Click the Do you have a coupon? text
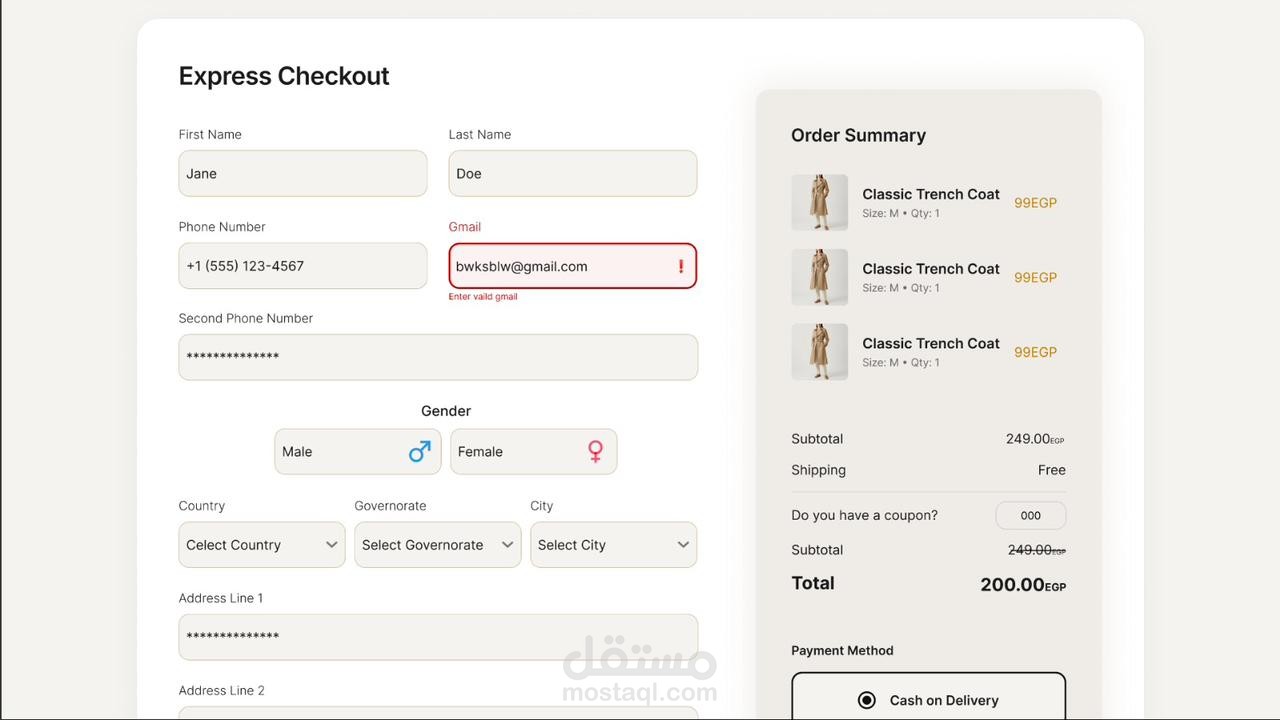 tap(864, 516)
